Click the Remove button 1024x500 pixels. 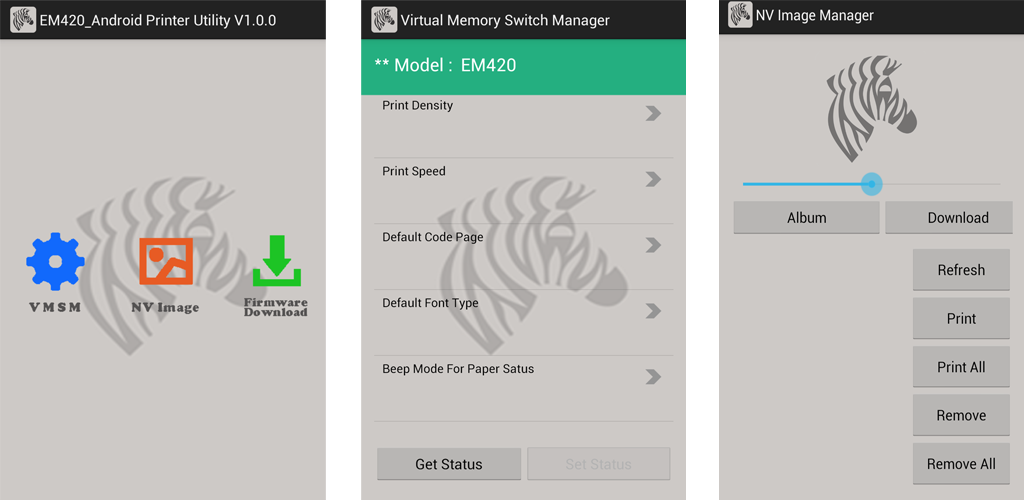[961, 415]
